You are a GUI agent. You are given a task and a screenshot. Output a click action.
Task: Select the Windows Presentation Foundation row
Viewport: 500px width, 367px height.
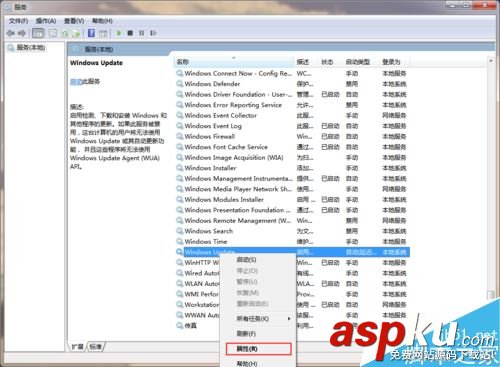pyautogui.click(x=292, y=210)
